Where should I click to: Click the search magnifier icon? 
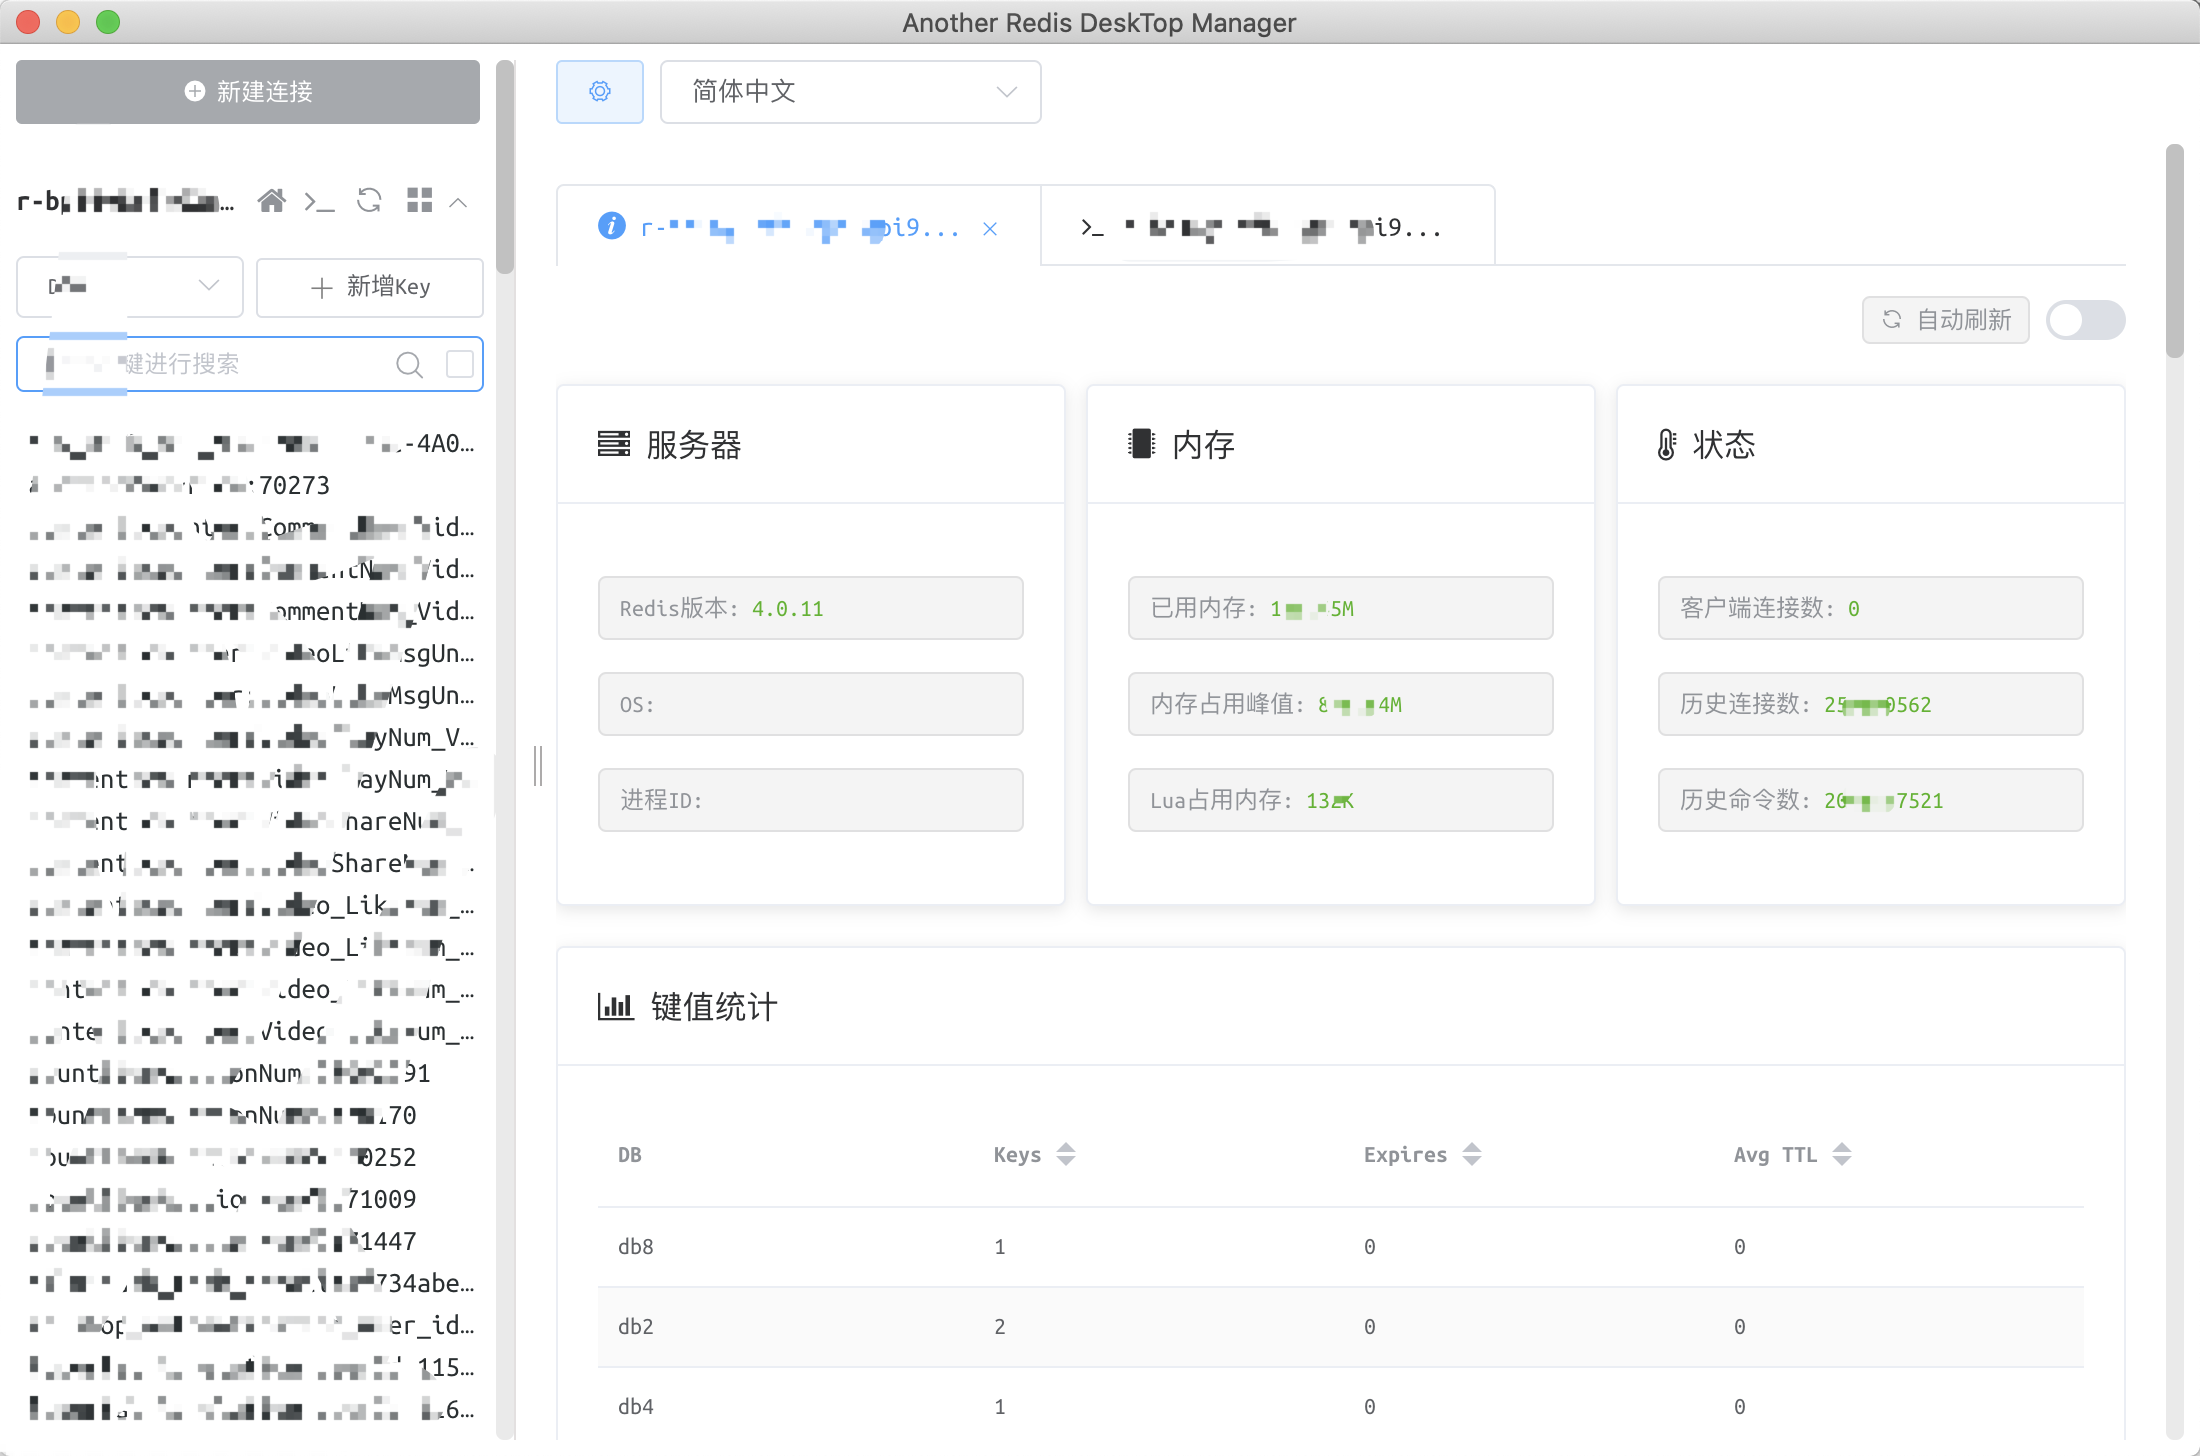[409, 365]
